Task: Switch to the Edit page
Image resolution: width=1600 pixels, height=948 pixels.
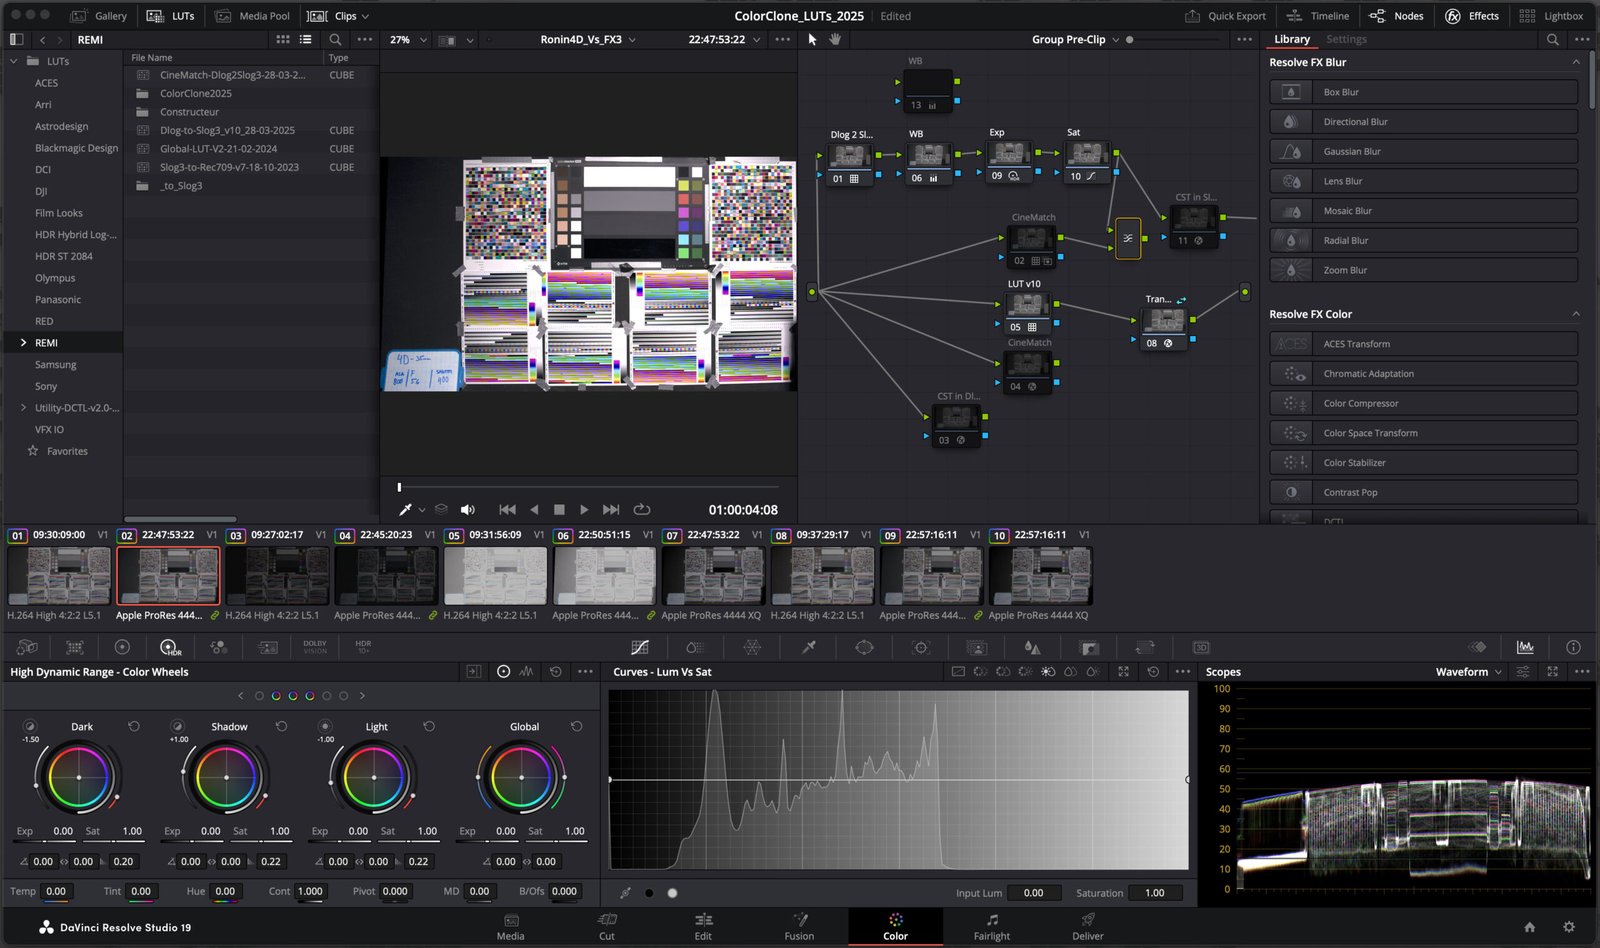Action: point(703,927)
